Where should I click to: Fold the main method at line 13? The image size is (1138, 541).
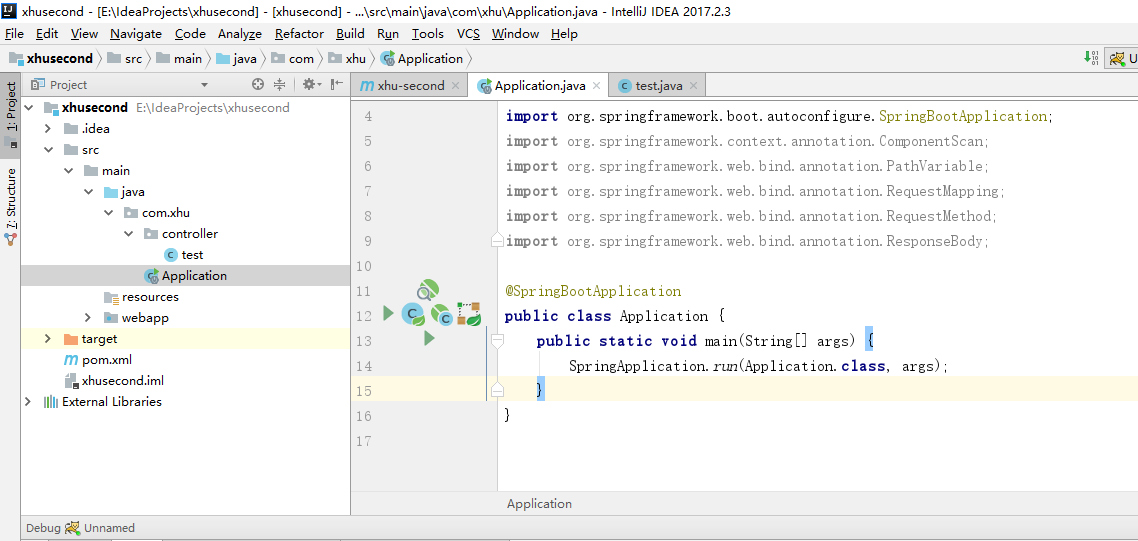point(497,339)
